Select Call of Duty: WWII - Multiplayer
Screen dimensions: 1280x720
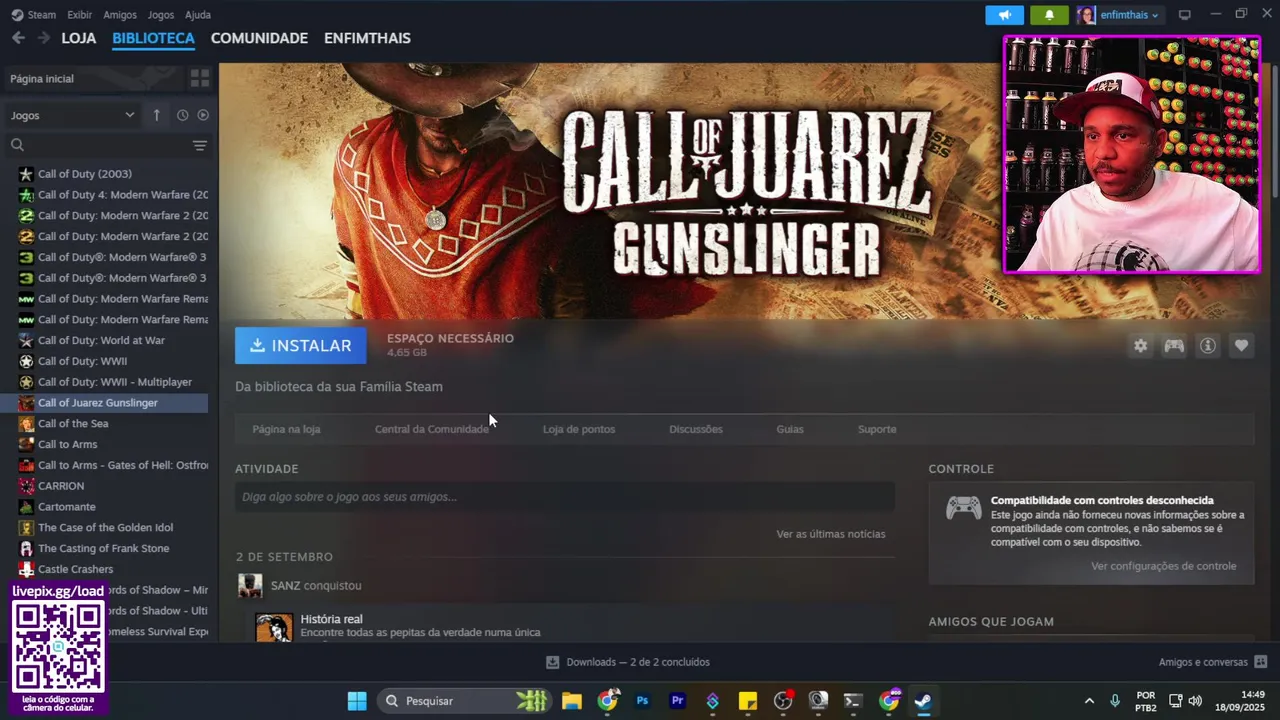[x=105, y=382]
